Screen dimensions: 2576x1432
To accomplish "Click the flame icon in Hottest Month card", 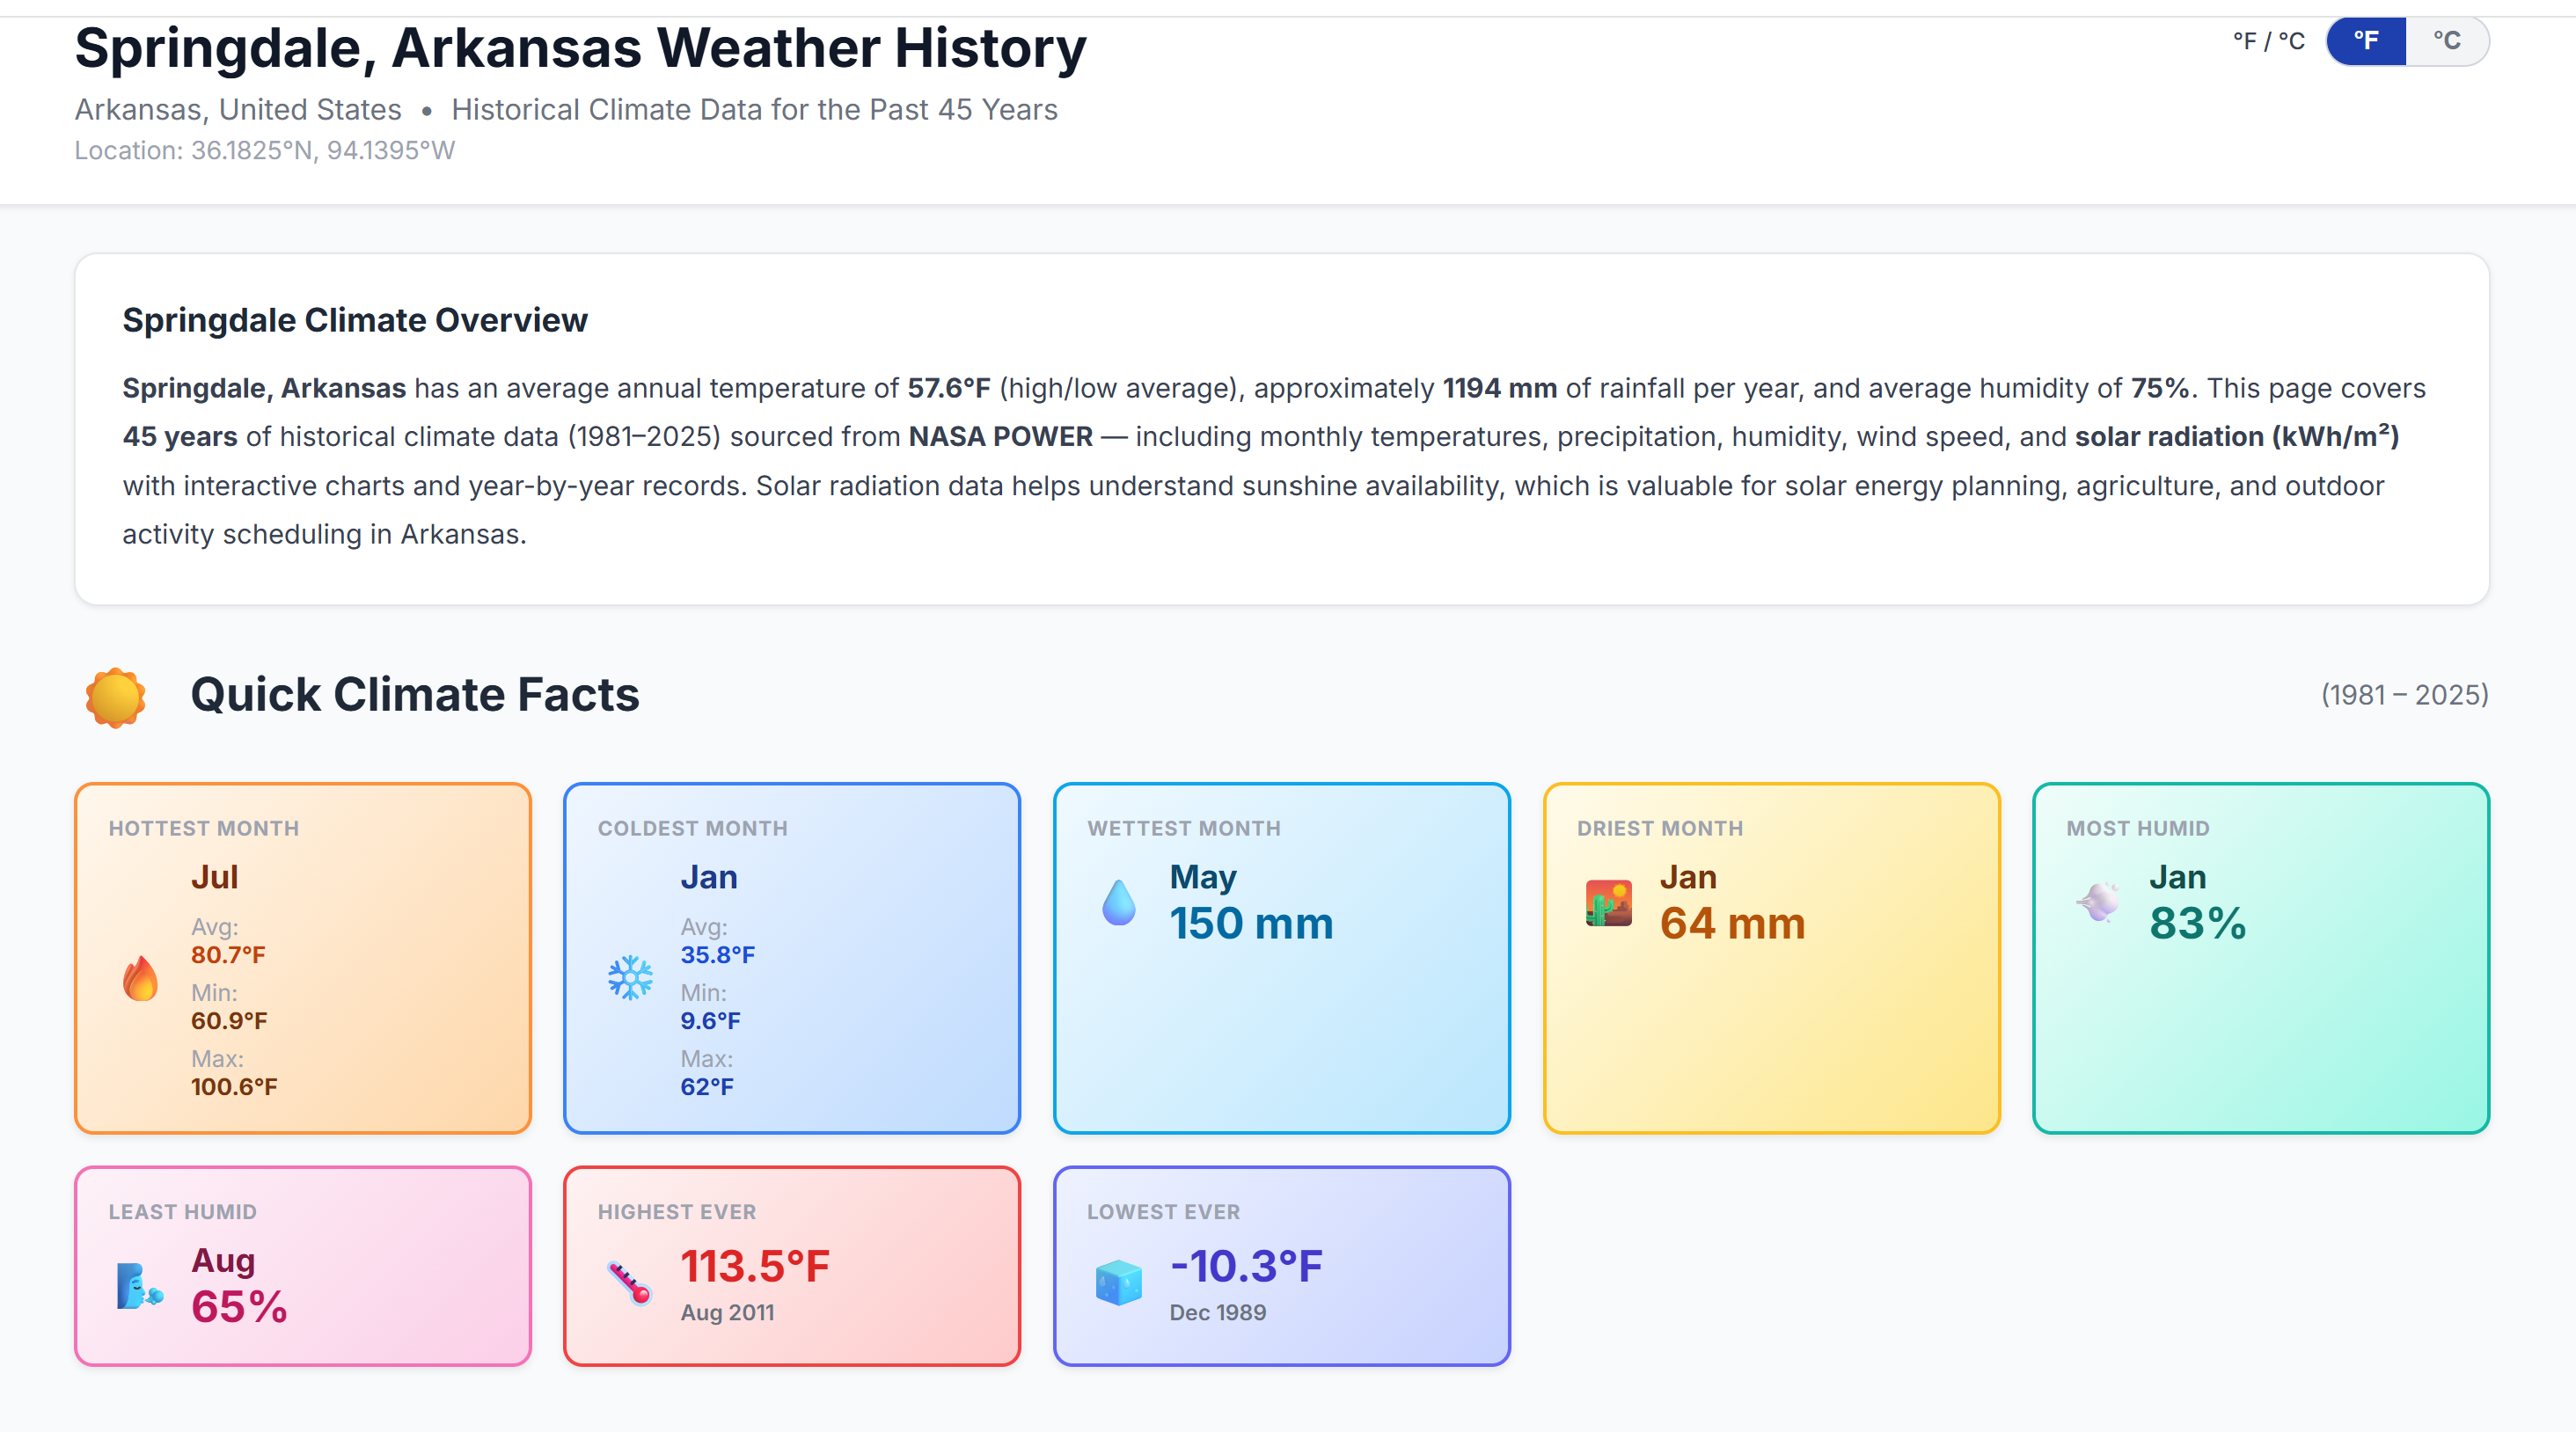I will pos(140,978).
